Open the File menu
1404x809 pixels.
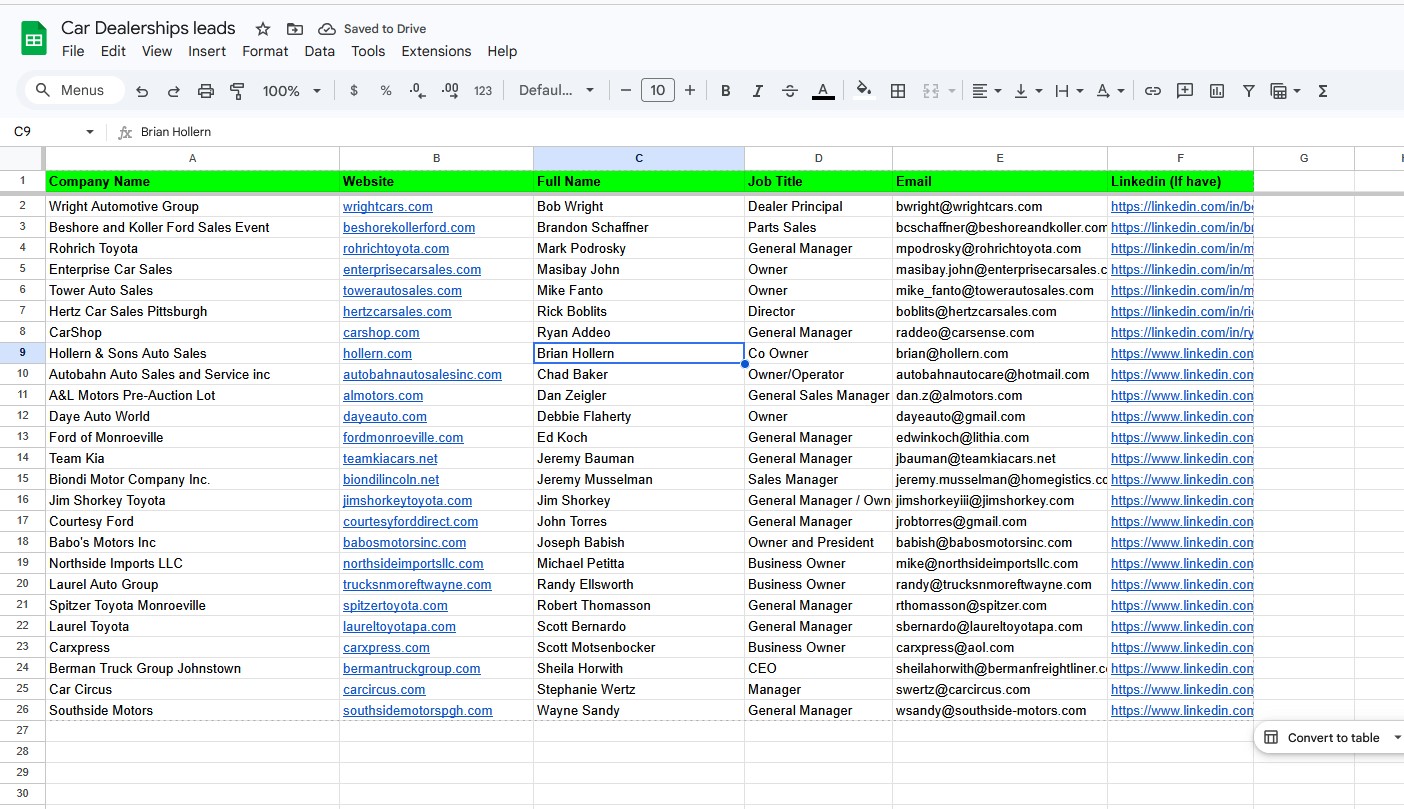point(73,51)
